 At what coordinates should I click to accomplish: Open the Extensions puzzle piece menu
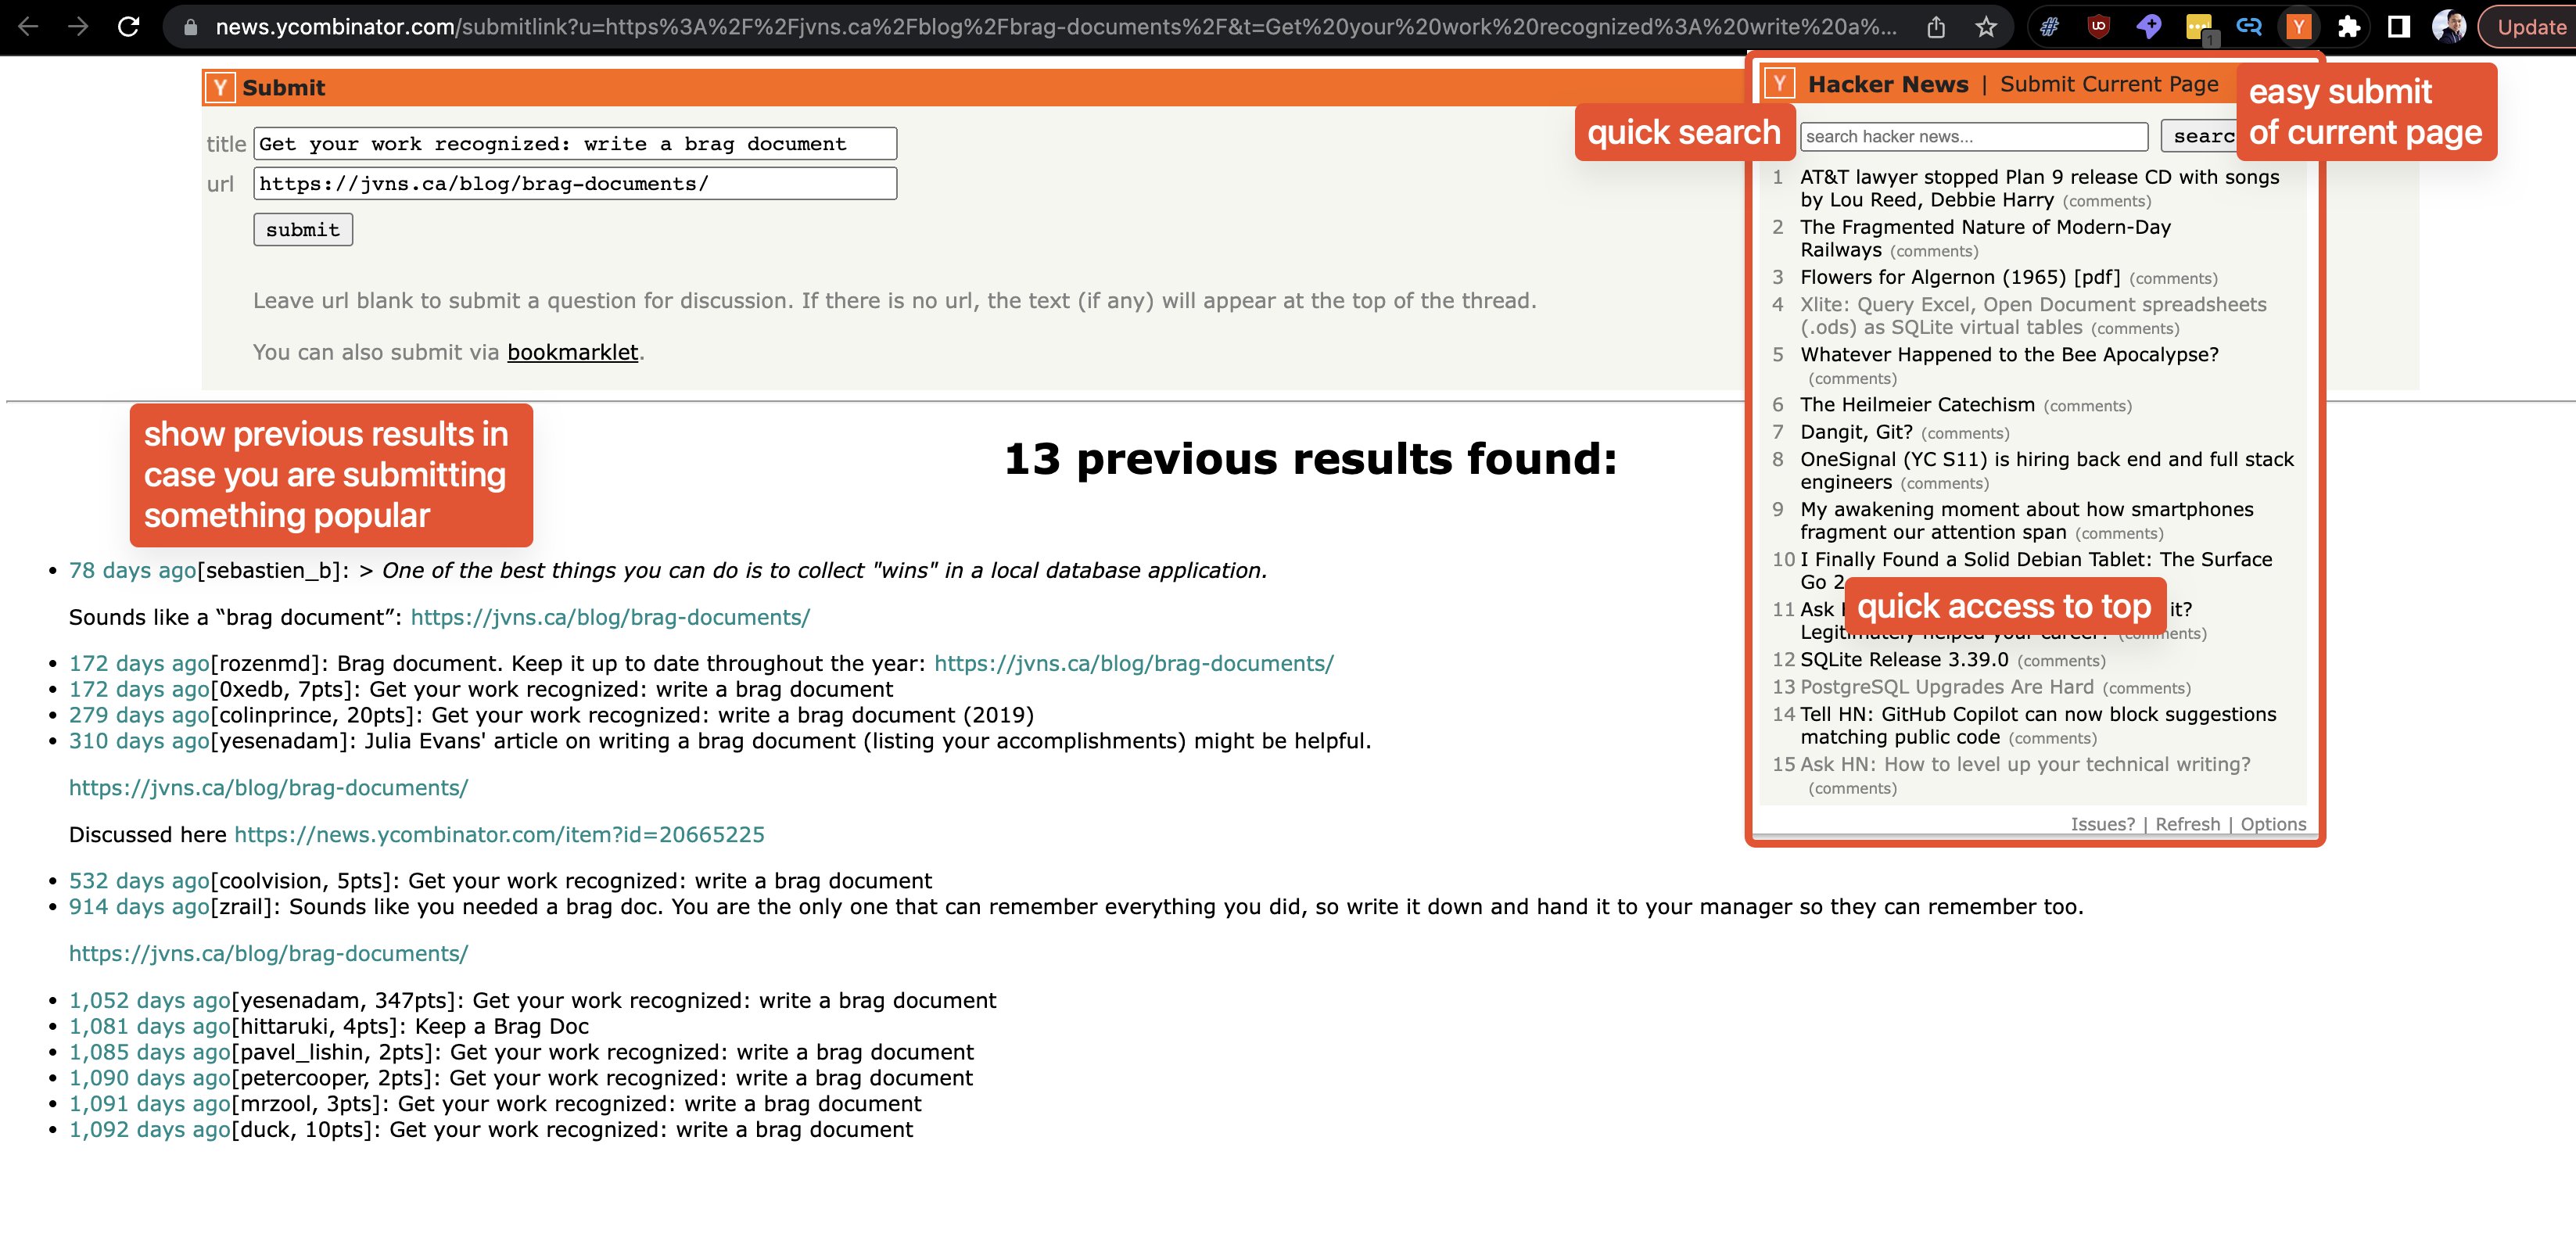click(x=2348, y=27)
